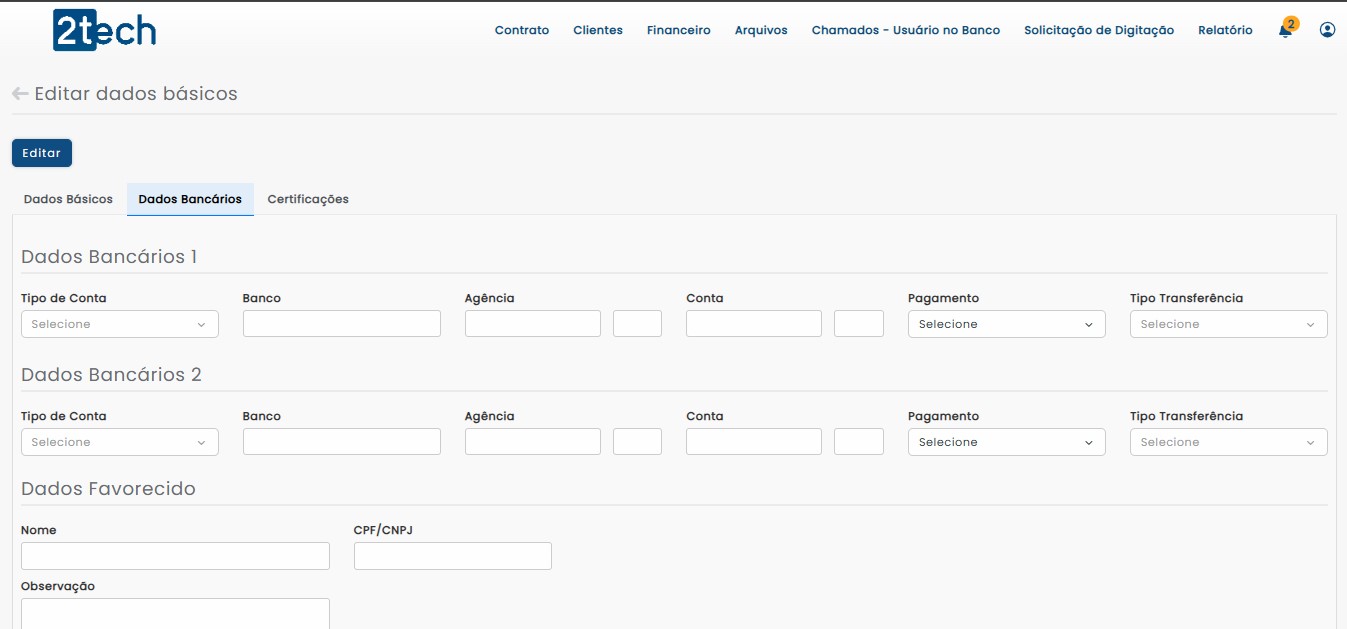
Task: Open the Contrato menu
Action: [x=522, y=30]
